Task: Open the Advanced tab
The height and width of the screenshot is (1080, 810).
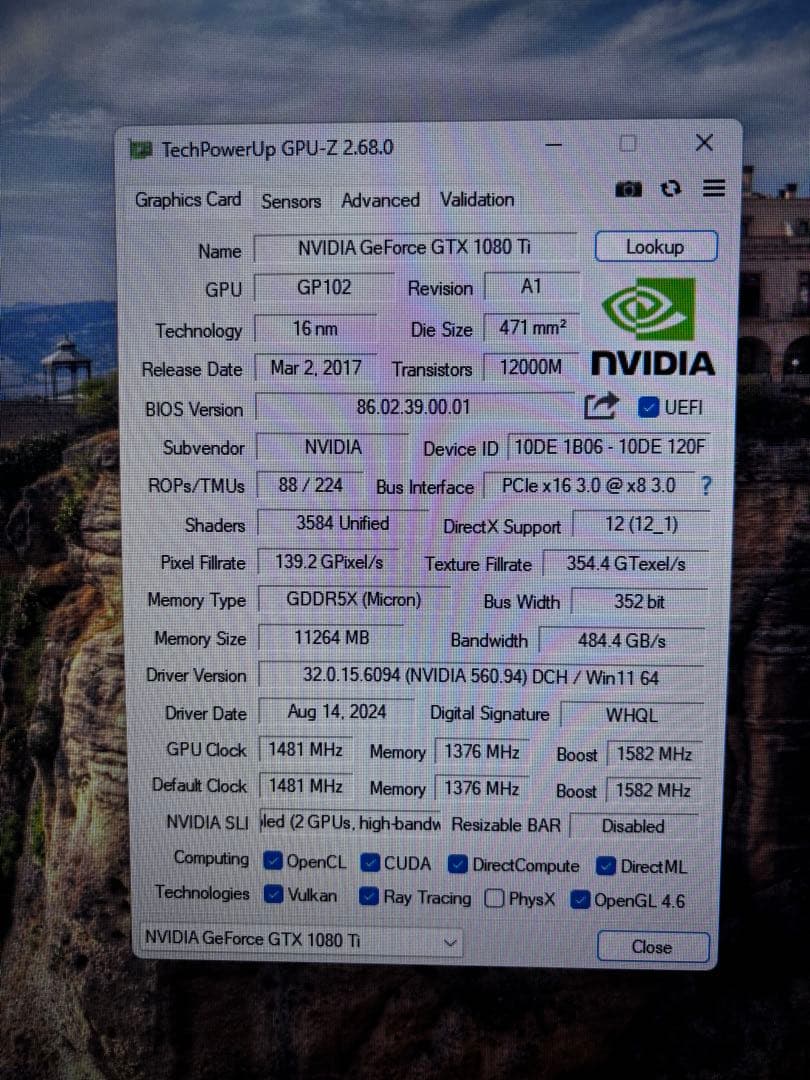Action: (380, 200)
